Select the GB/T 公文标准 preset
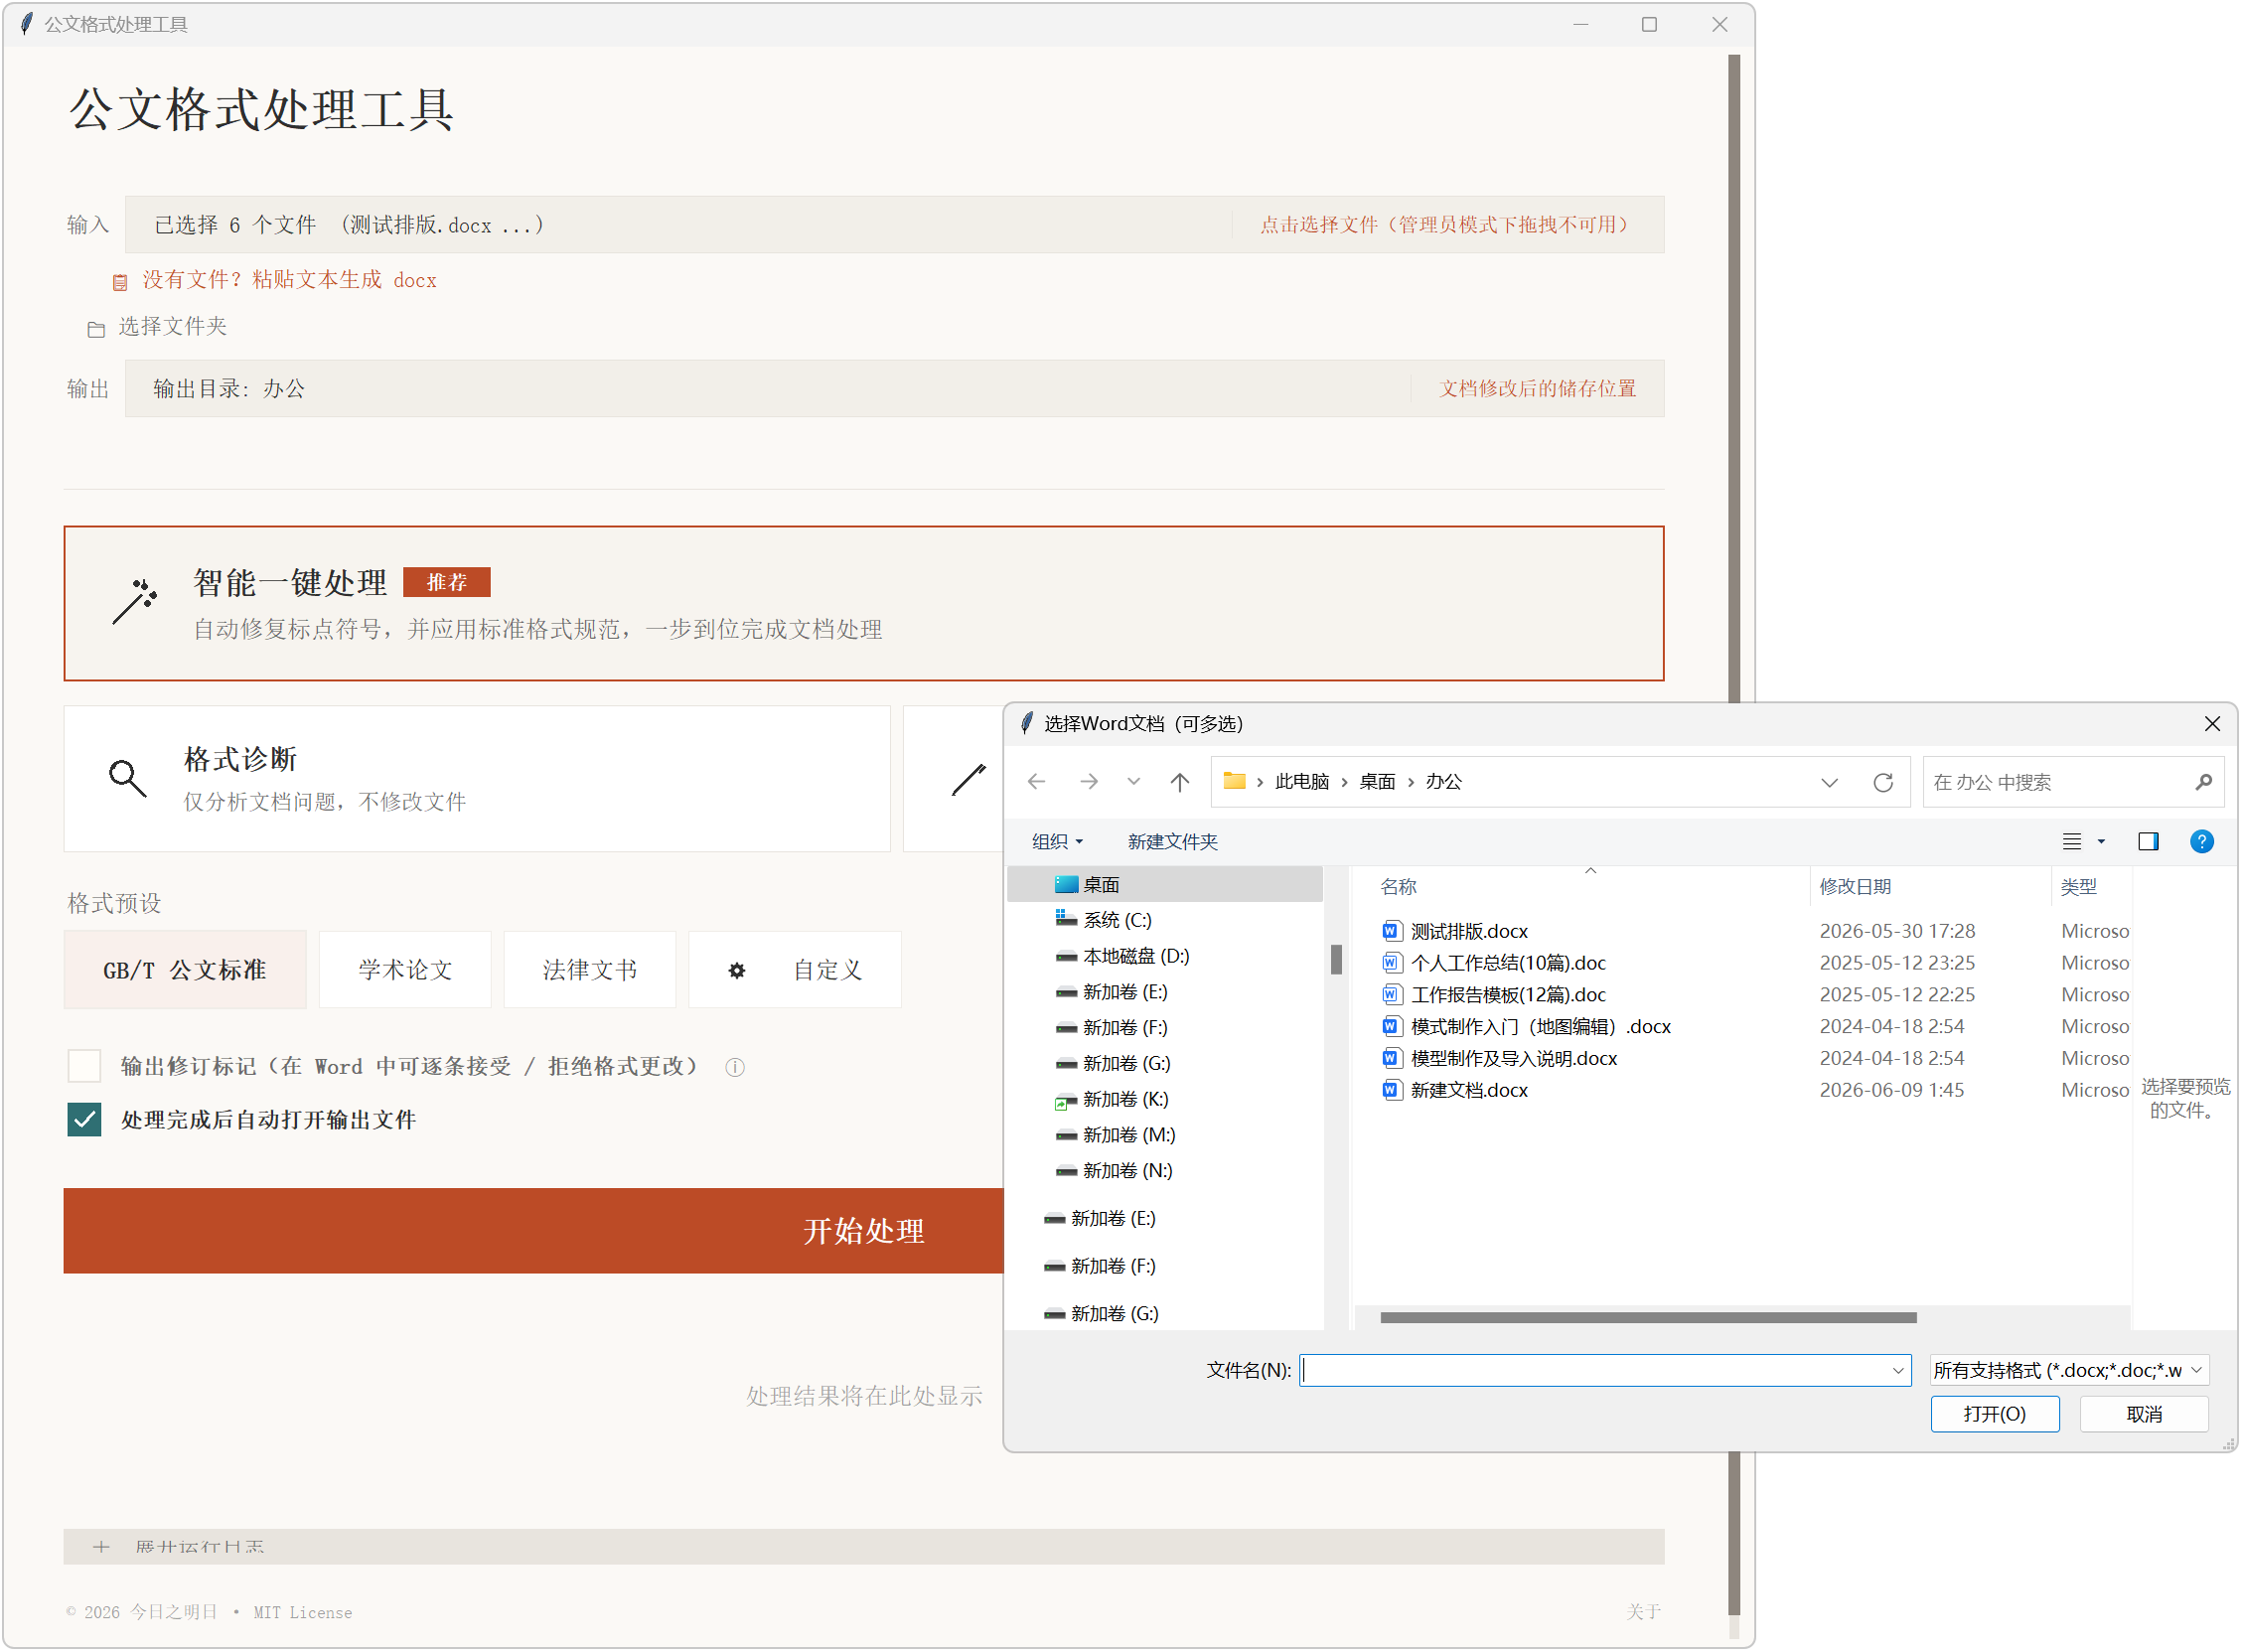This screenshot has width=2241, height=1652. (x=185, y=970)
